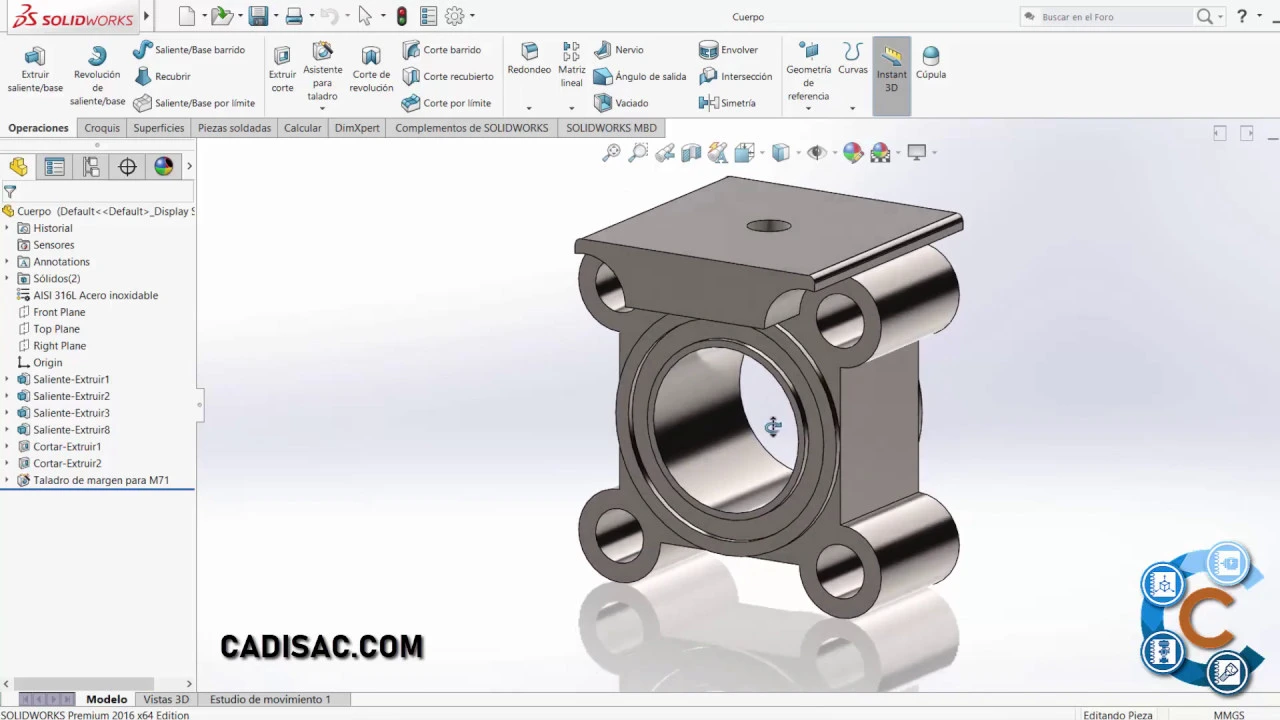The width and height of the screenshot is (1280, 720).
Task: Open the SOLIDWORKS MBD tab
Action: pos(611,128)
